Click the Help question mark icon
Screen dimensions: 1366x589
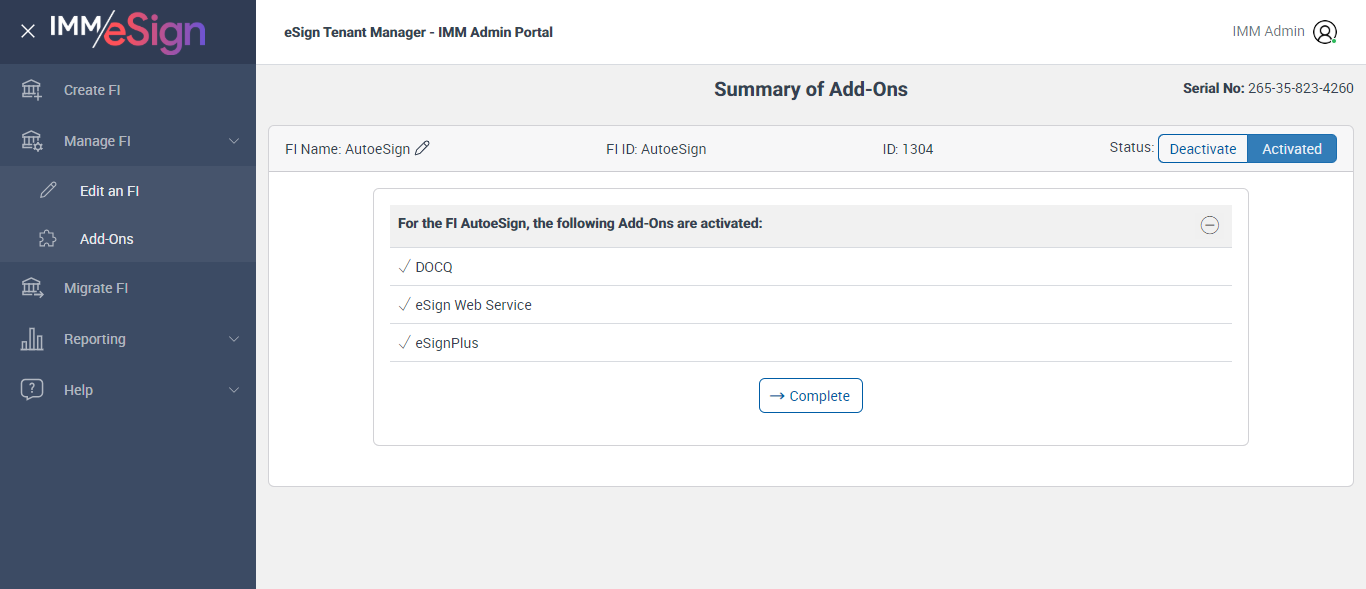pos(32,390)
